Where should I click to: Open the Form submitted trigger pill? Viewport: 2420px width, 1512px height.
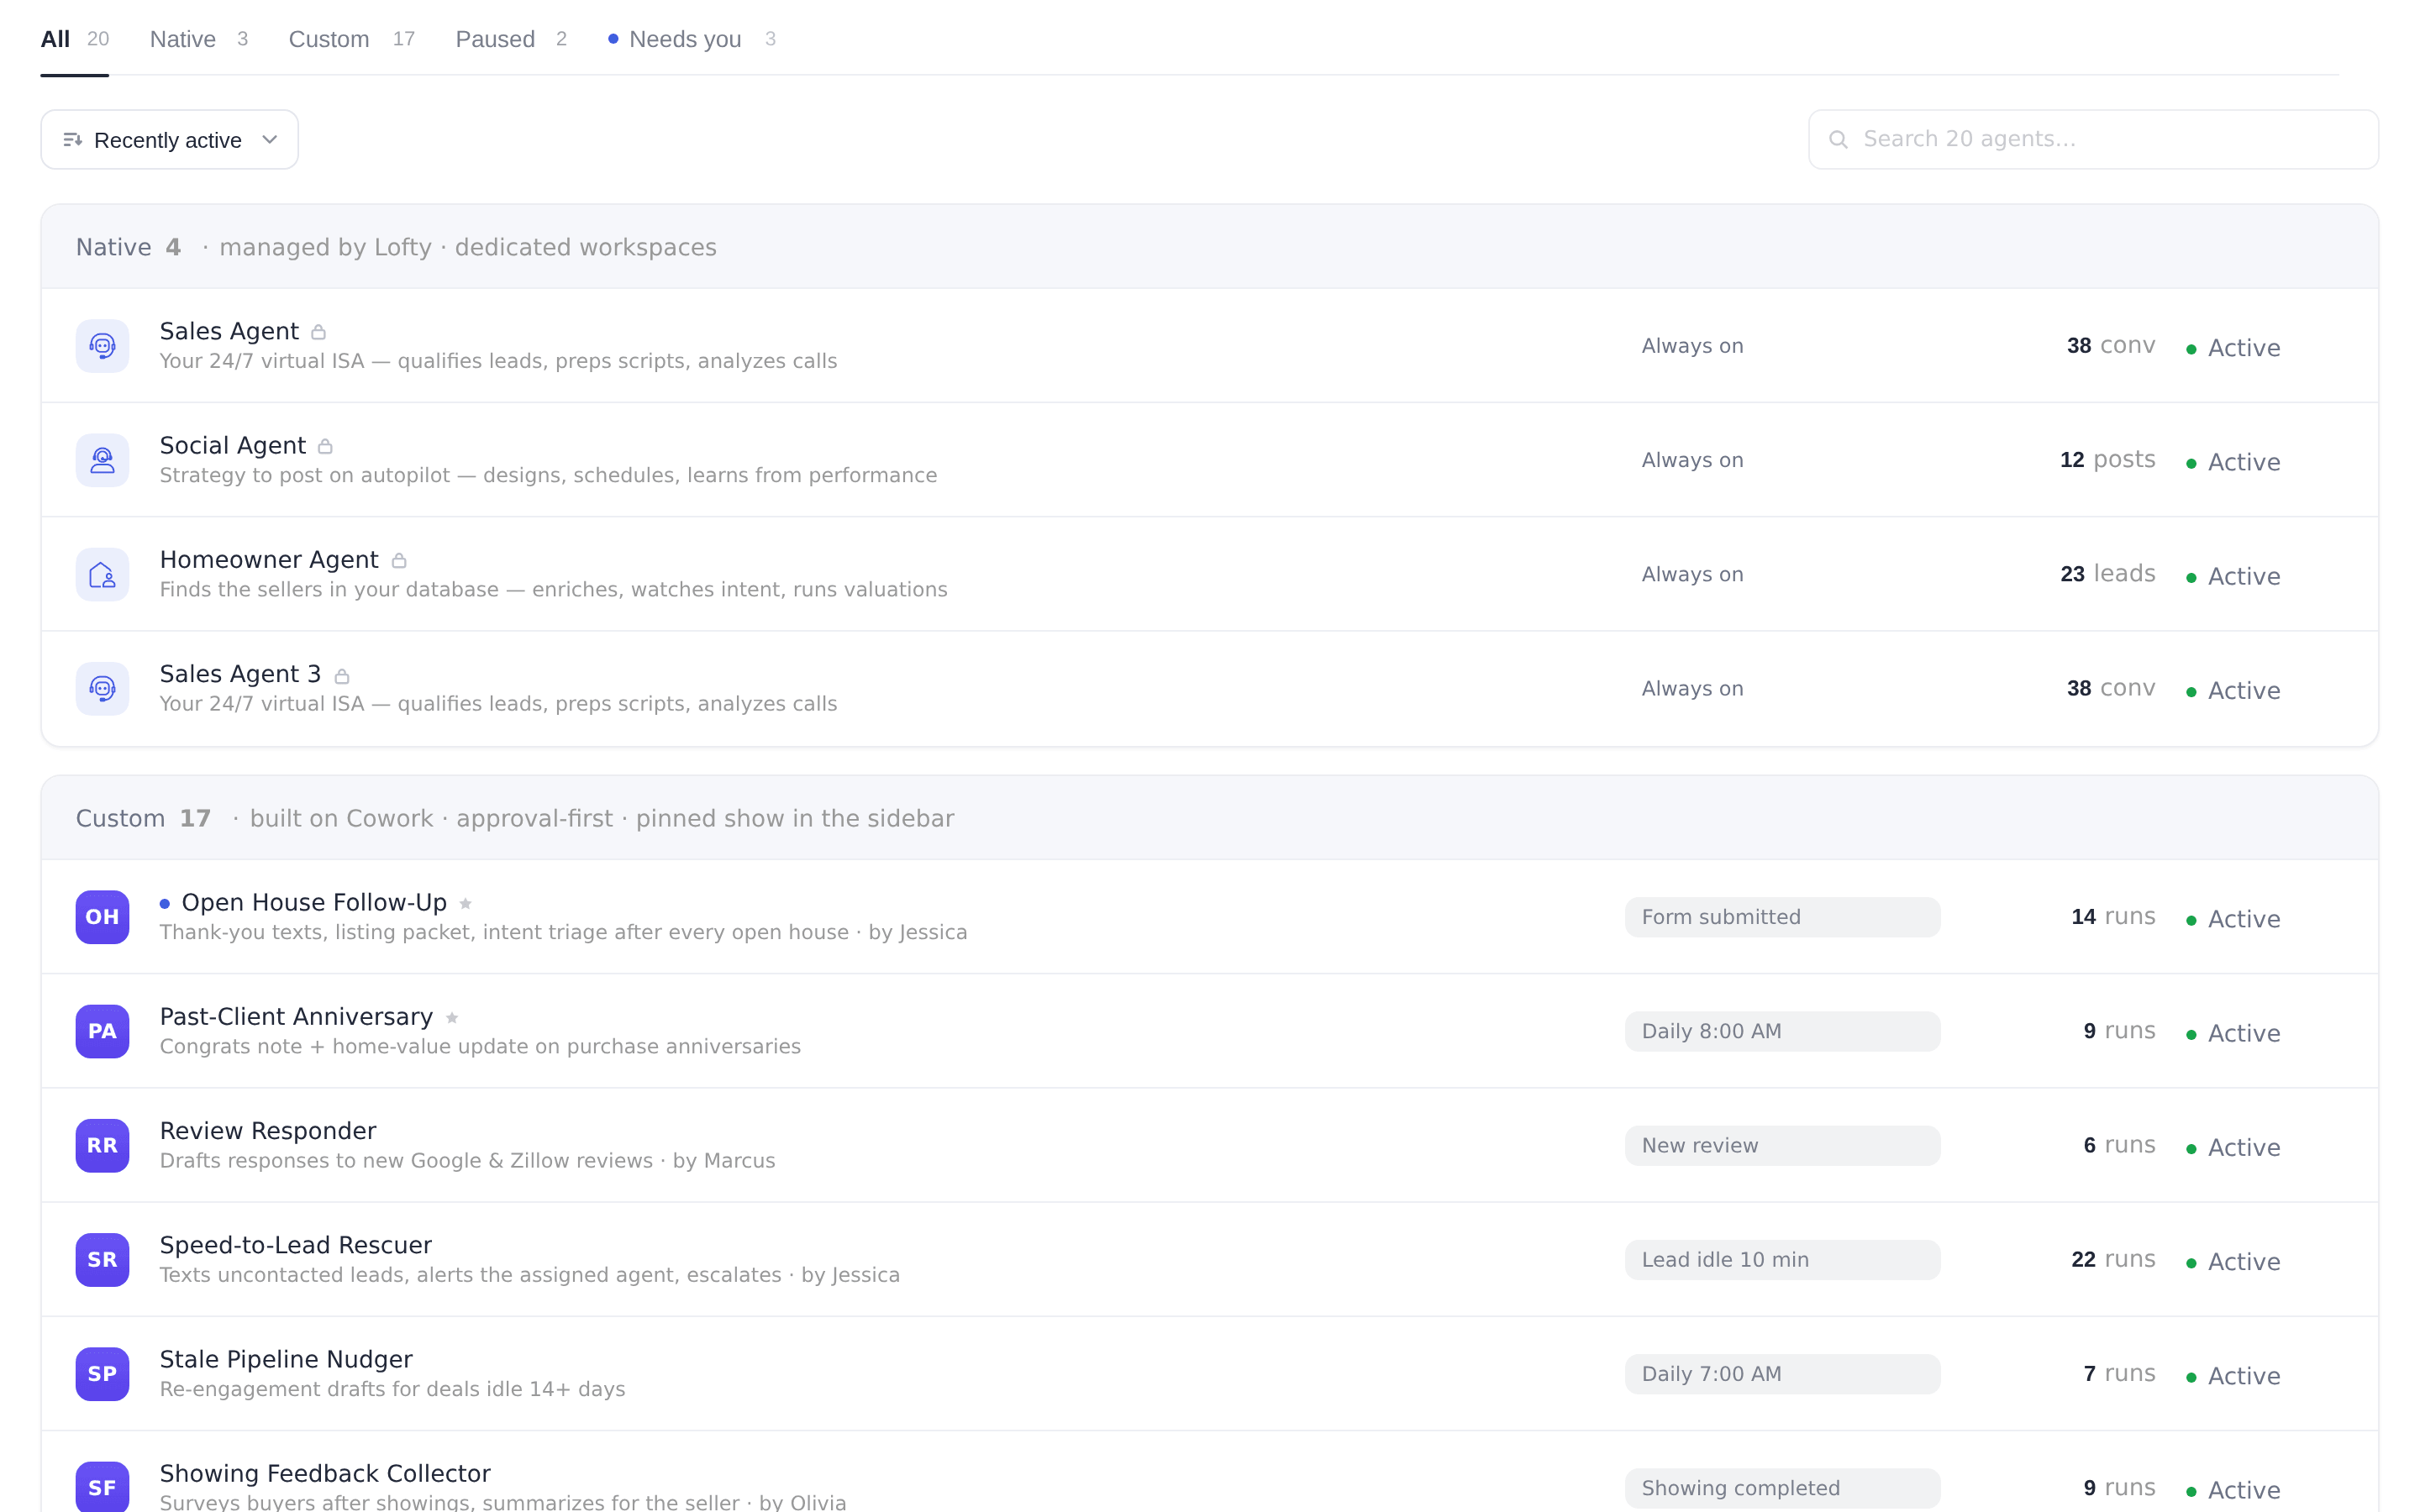pyautogui.click(x=1782, y=917)
